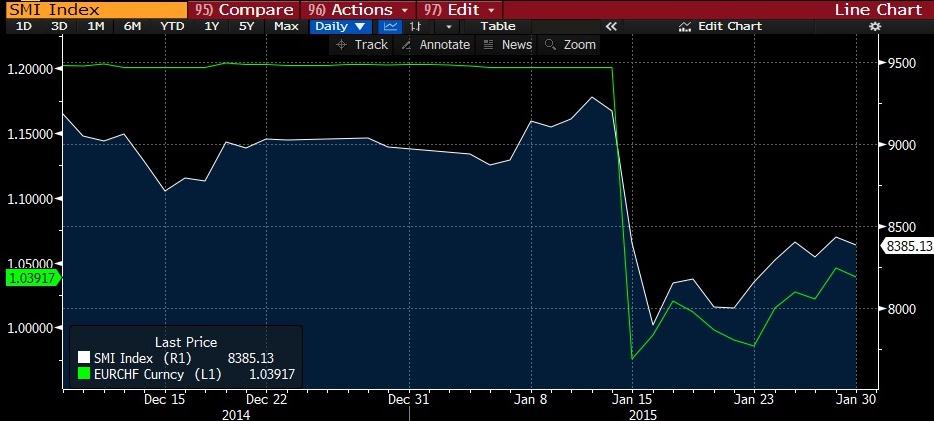The height and width of the screenshot is (421, 934).
Task: Open the Actions dropdown menu
Action: (357, 9)
